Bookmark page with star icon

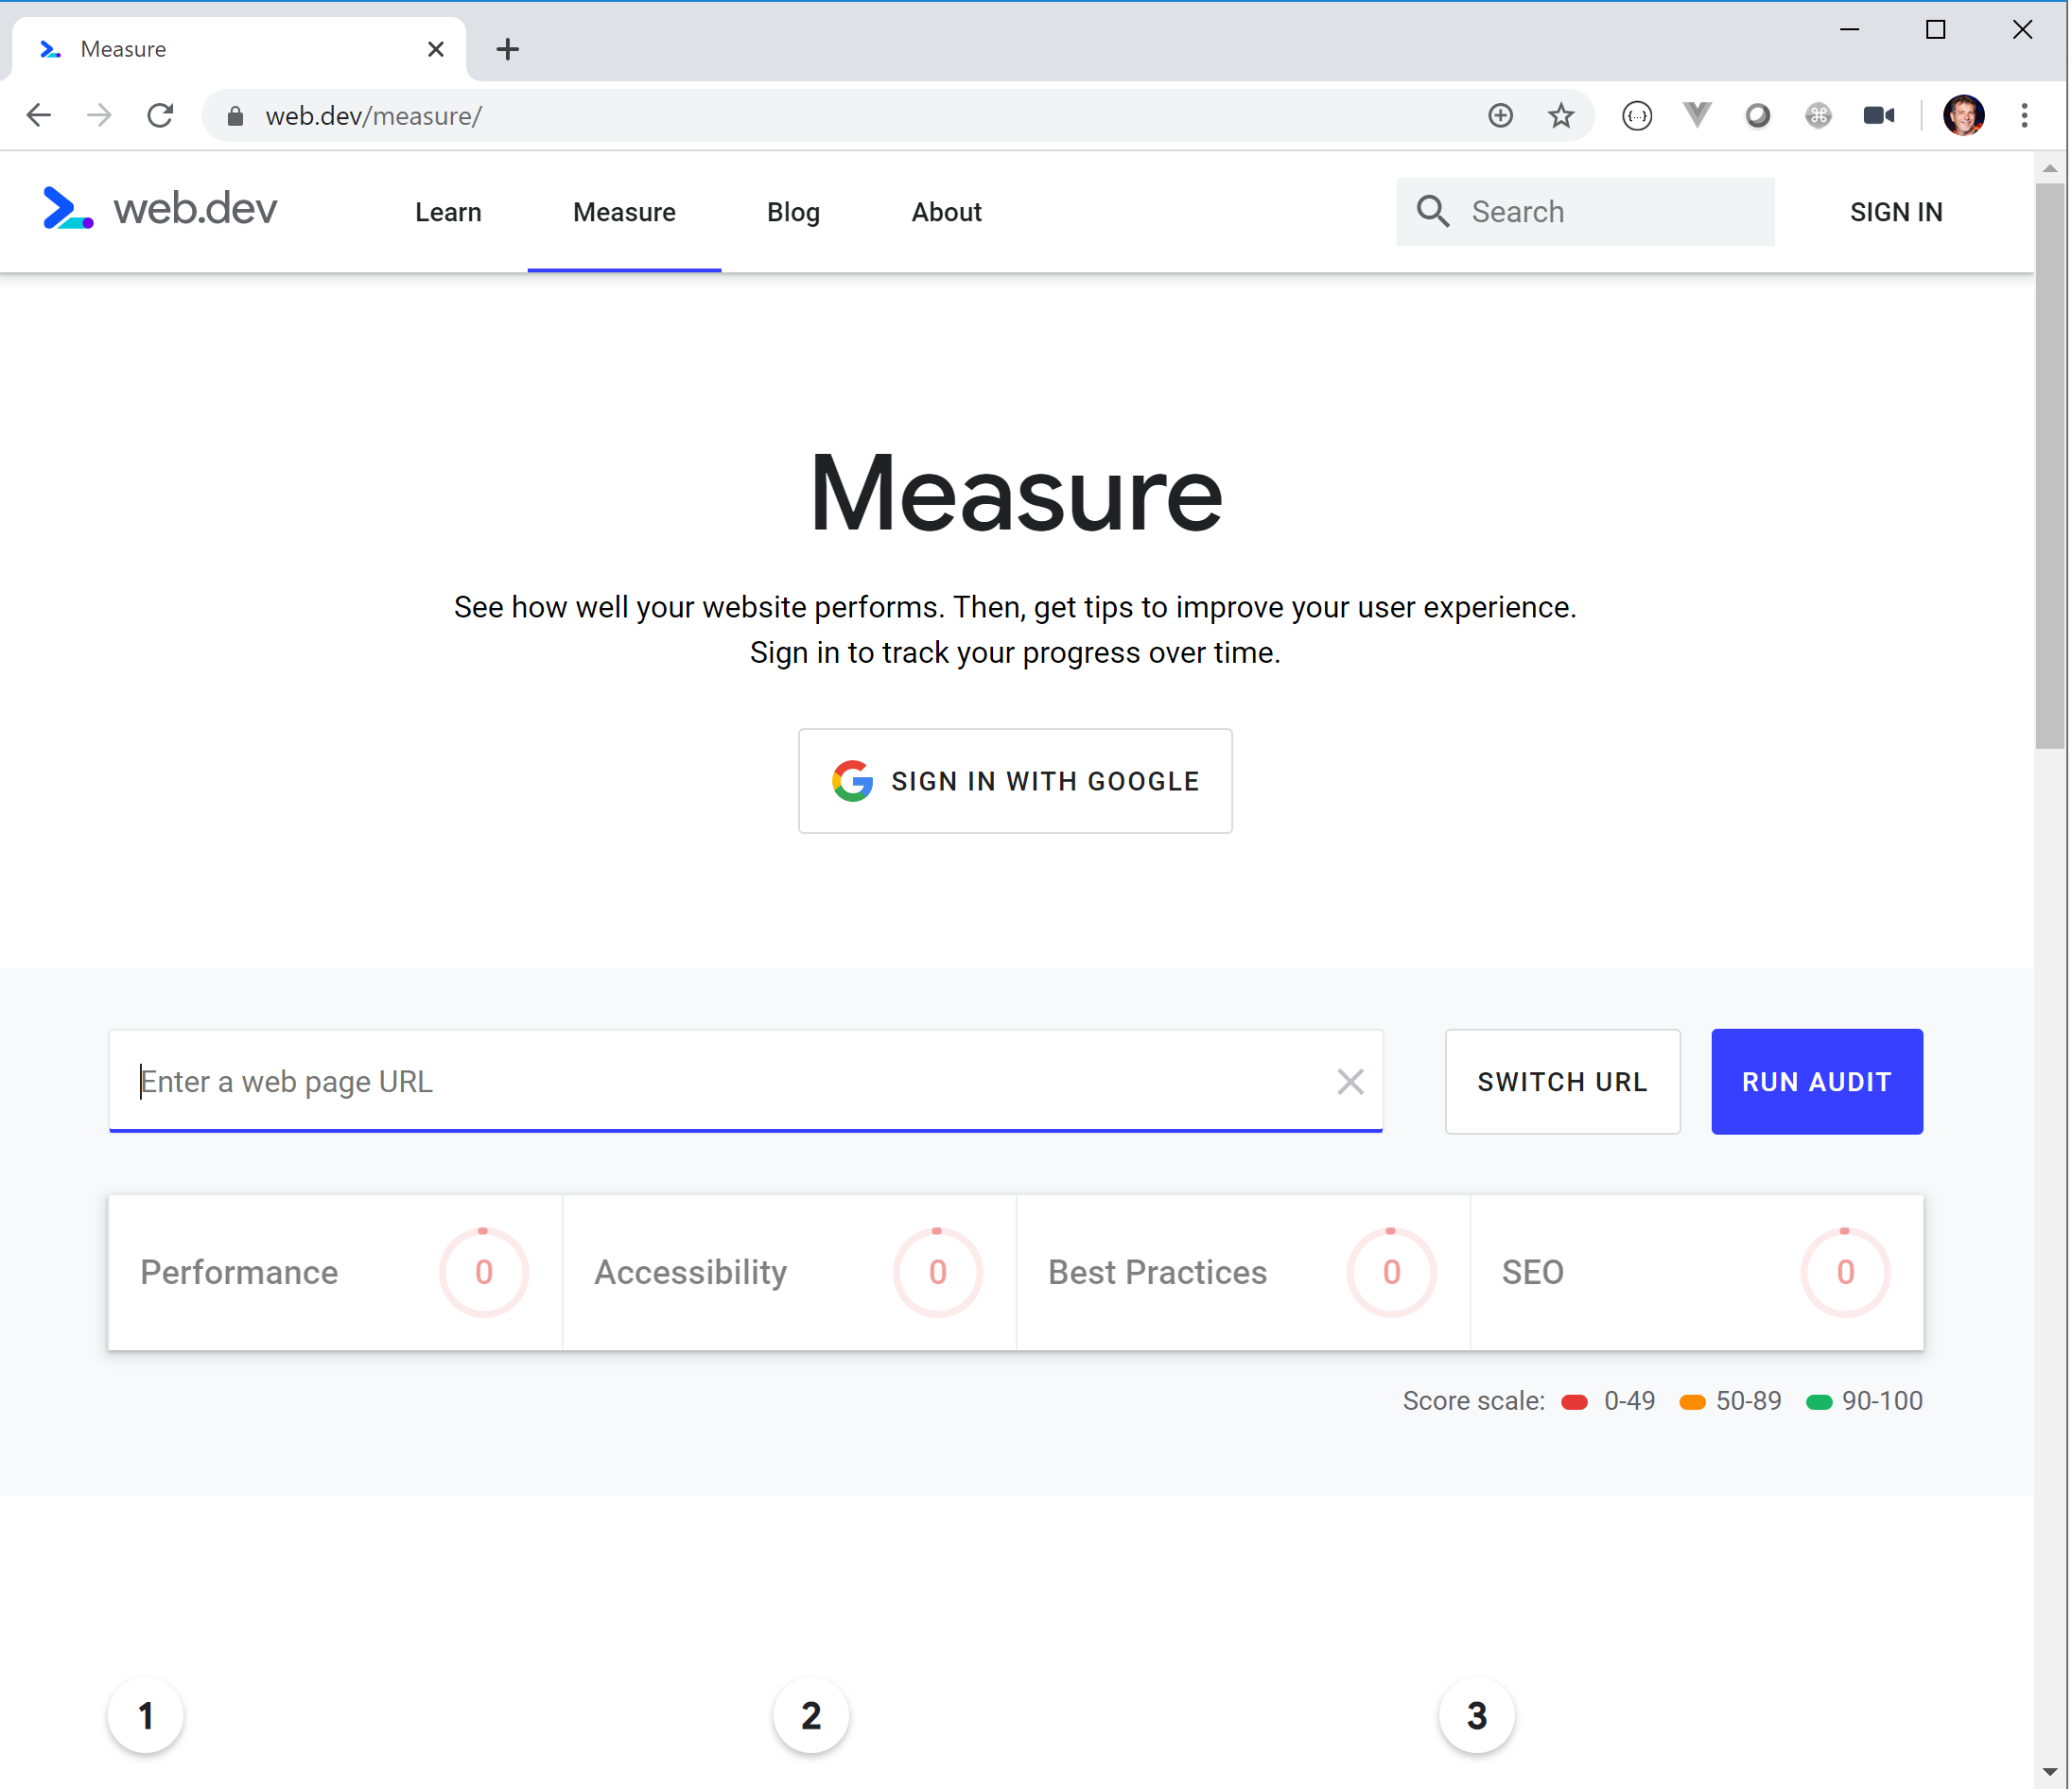pos(1560,116)
